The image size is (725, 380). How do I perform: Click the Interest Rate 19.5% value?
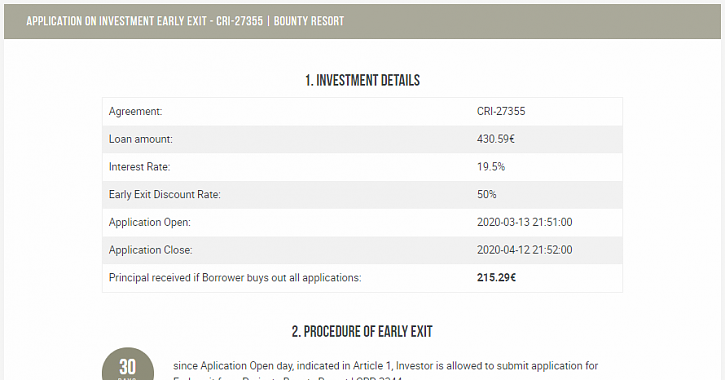pos(491,167)
